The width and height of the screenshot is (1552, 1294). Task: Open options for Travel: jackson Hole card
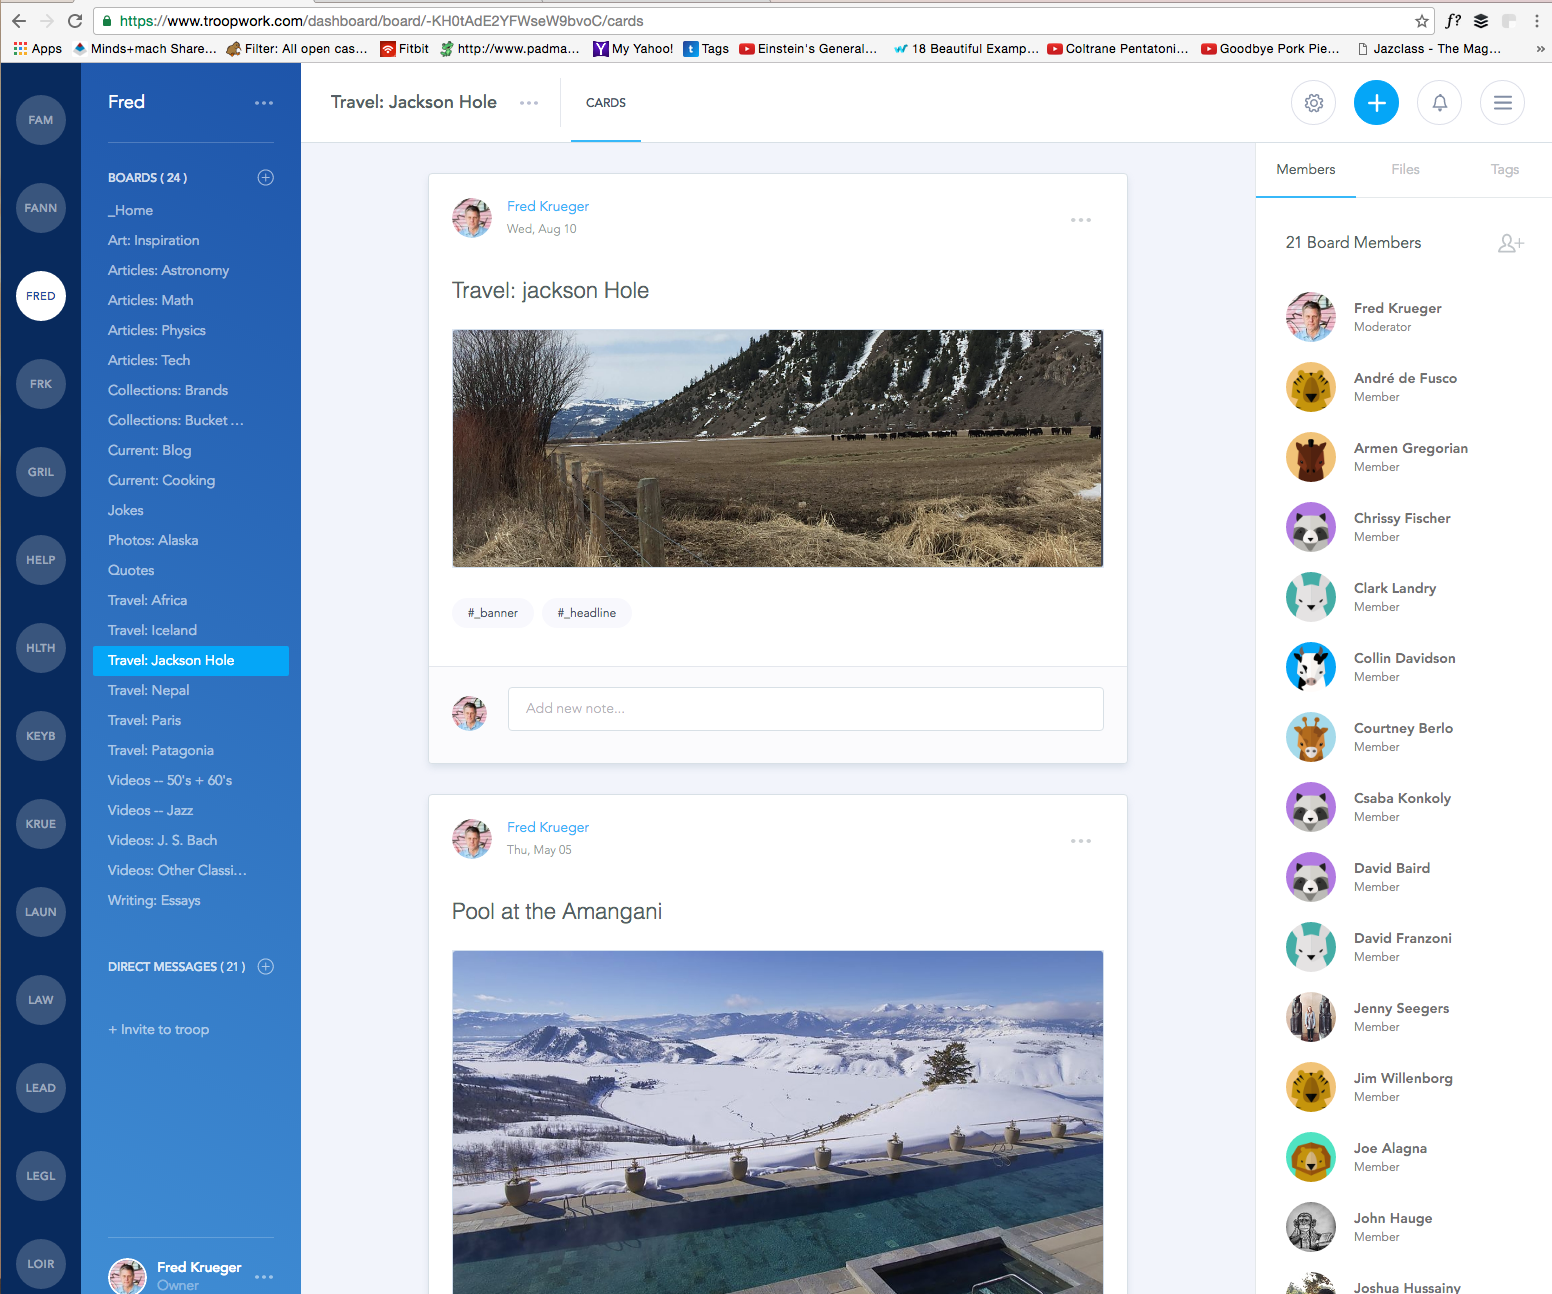click(1081, 220)
